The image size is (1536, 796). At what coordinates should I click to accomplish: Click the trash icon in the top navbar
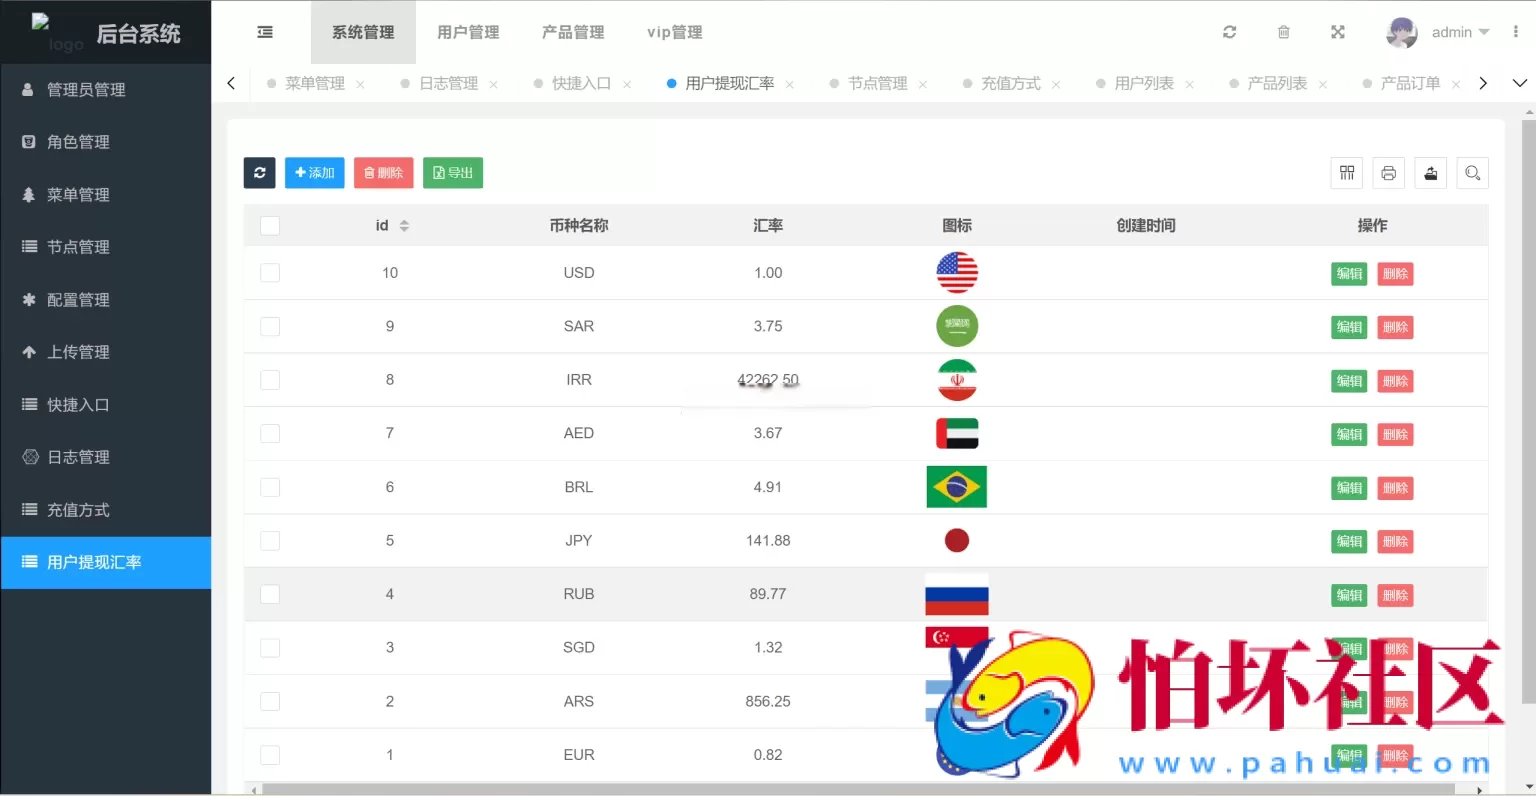(1283, 31)
